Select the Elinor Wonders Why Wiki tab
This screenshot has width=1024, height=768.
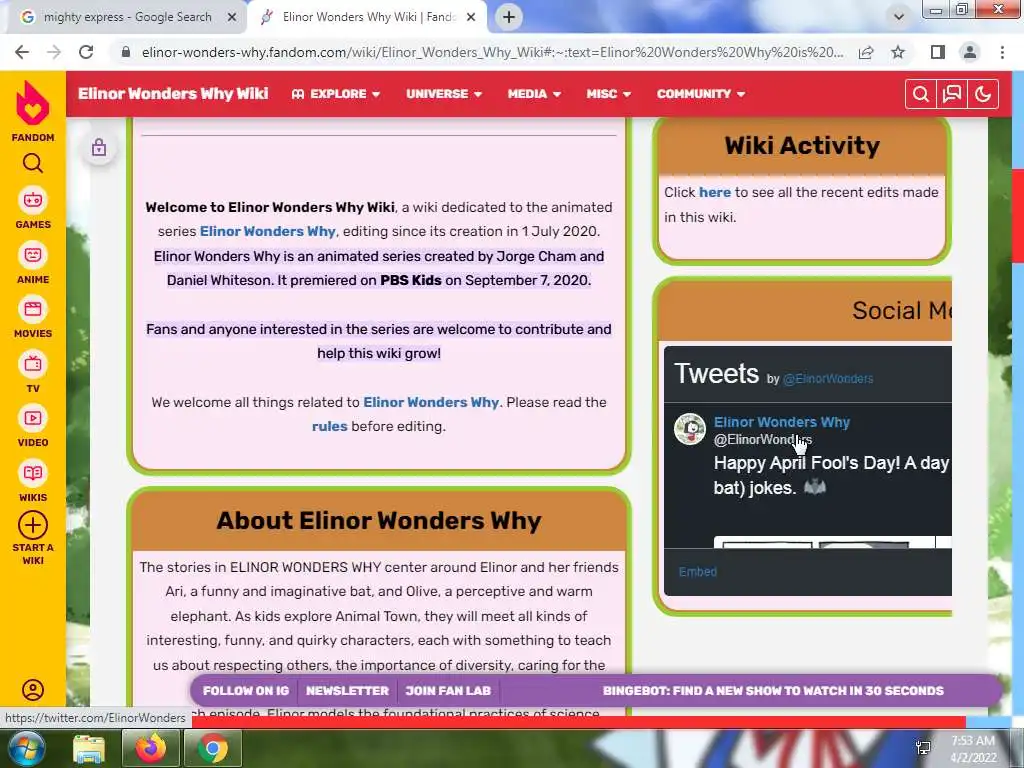369,18
